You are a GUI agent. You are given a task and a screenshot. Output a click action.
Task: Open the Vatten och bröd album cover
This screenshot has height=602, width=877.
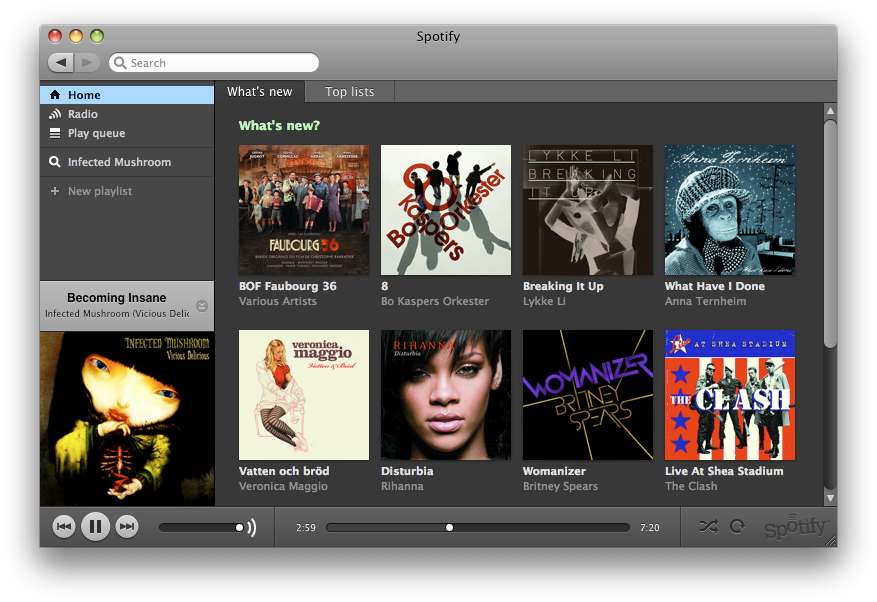tap(304, 395)
